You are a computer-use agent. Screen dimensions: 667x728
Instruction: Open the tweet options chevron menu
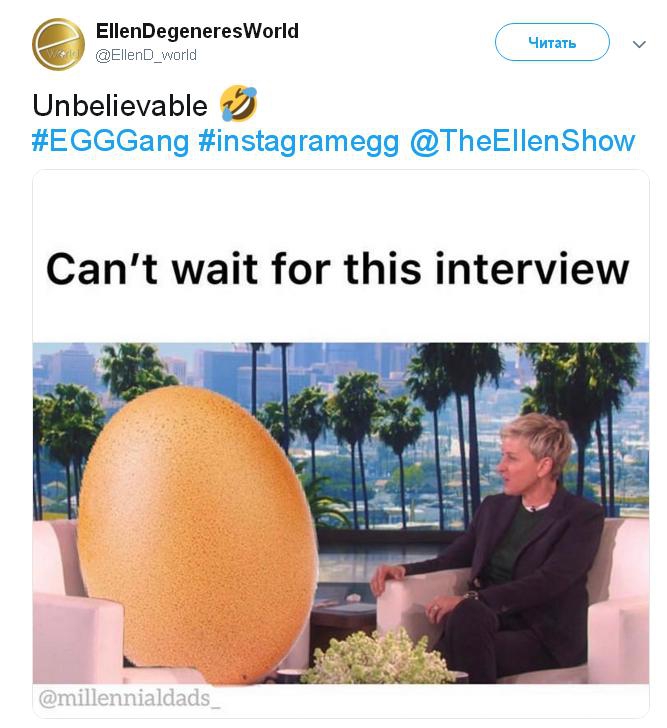[640, 44]
